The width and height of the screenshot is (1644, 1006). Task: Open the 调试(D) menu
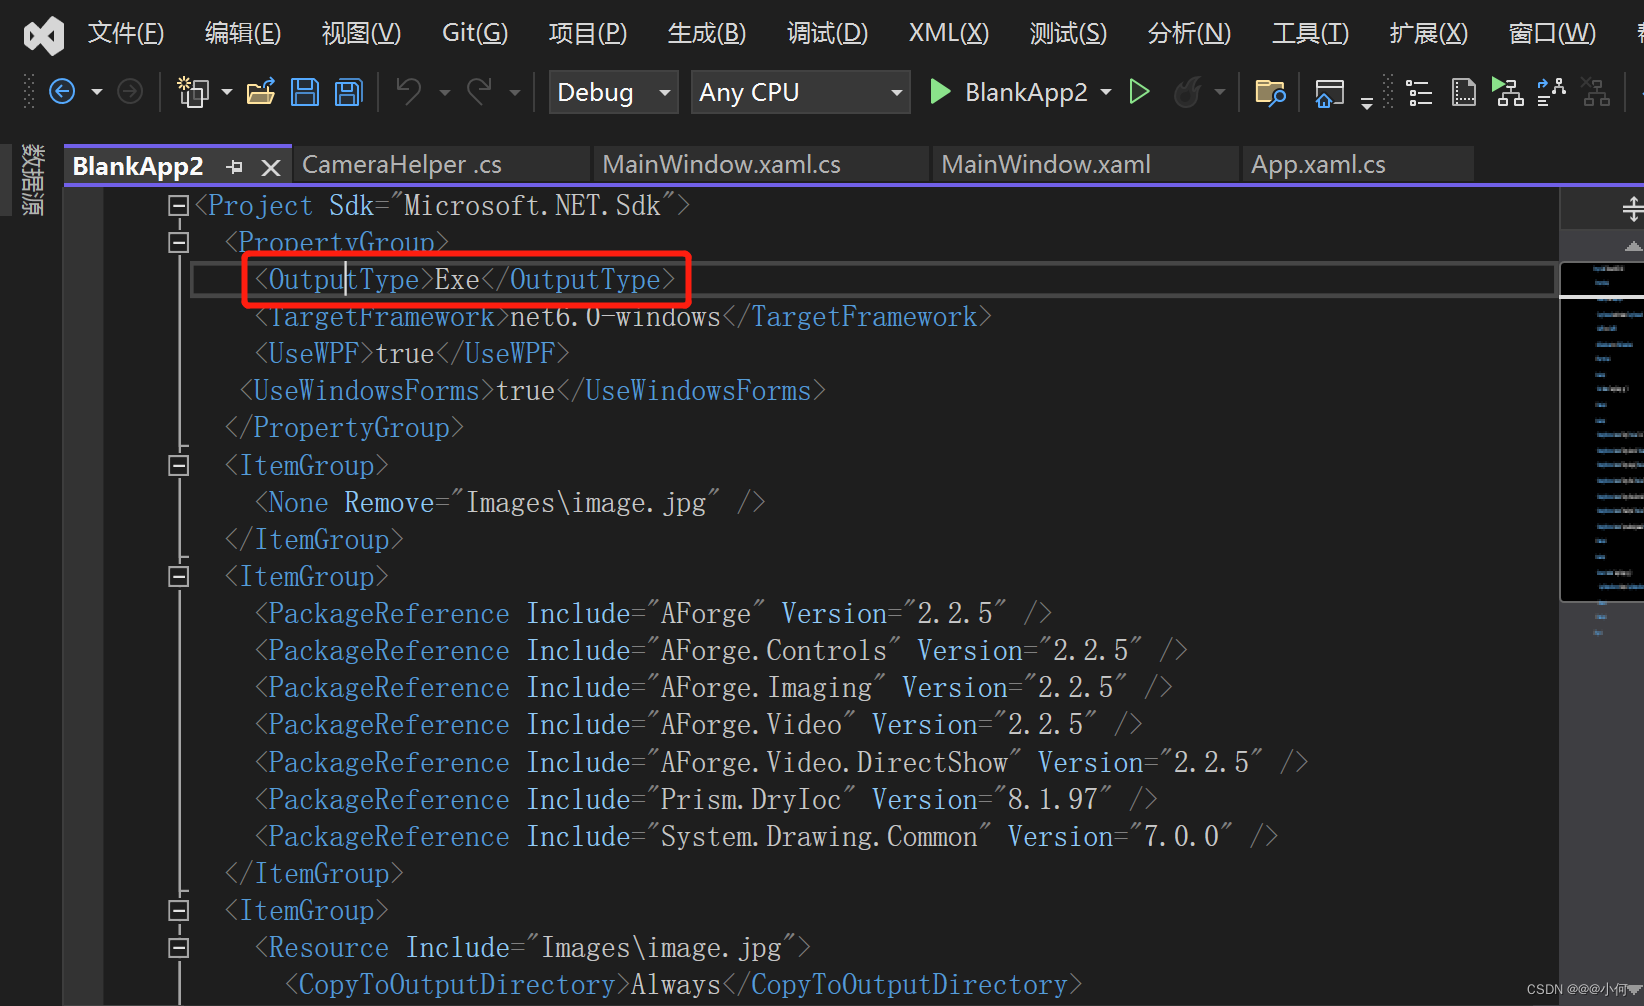[x=827, y=33]
